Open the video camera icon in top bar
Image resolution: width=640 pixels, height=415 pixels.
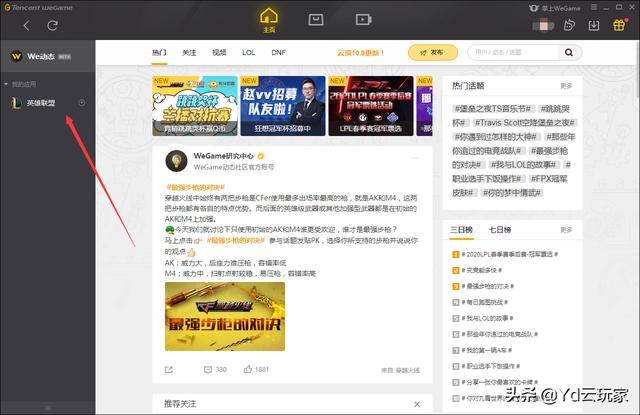click(363, 19)
